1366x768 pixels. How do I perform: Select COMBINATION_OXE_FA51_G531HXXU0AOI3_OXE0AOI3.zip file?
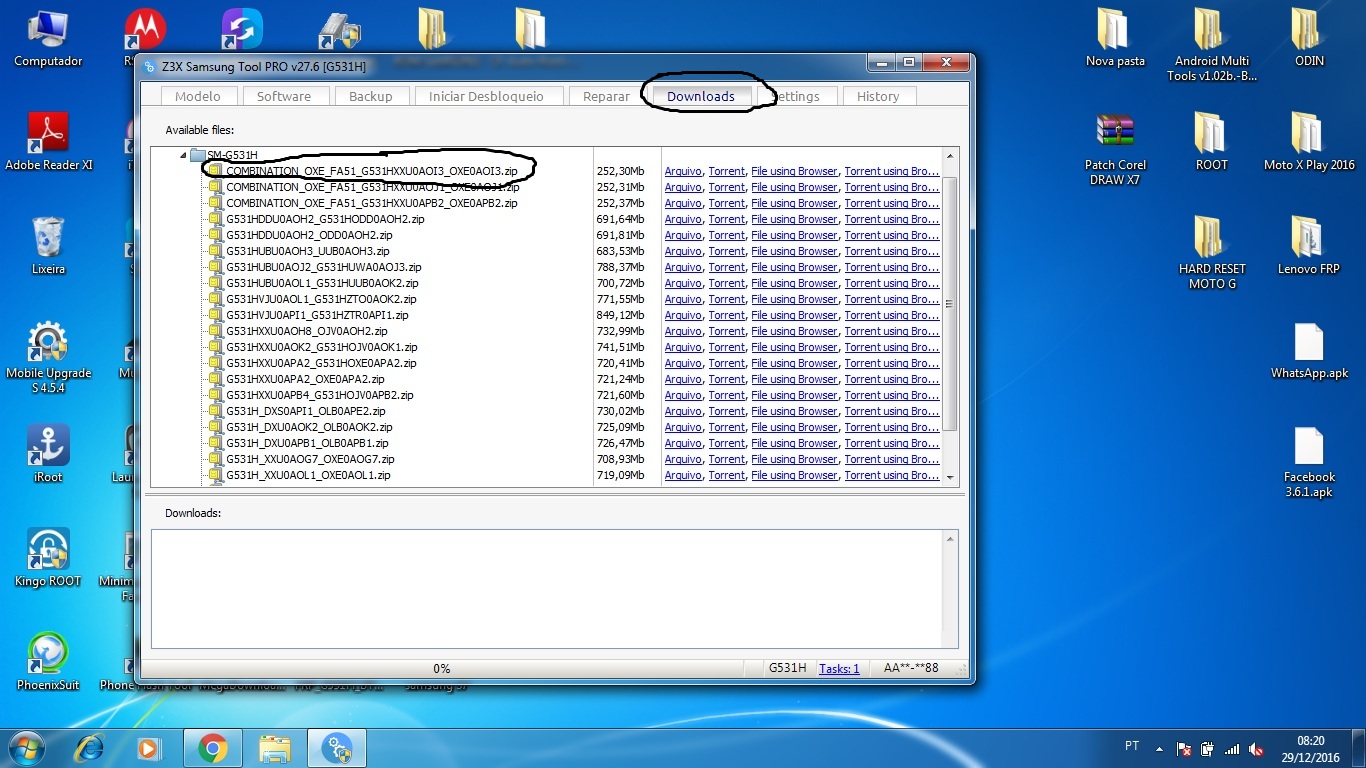372,171
